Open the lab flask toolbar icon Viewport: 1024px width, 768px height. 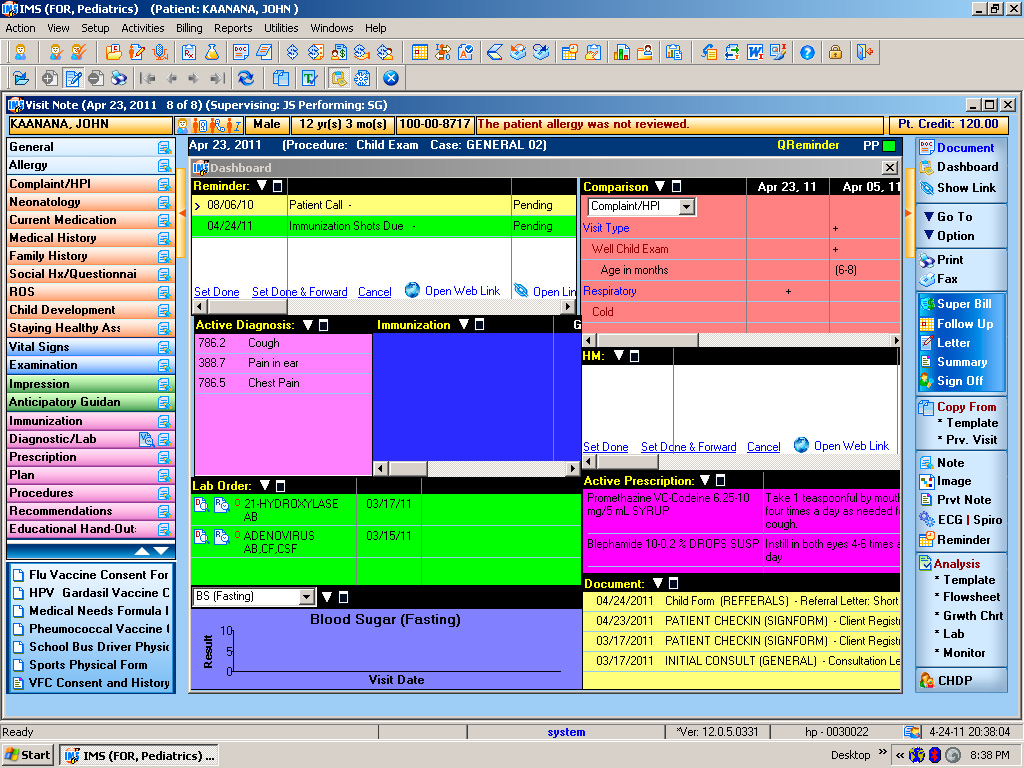[x=212, y=52]
